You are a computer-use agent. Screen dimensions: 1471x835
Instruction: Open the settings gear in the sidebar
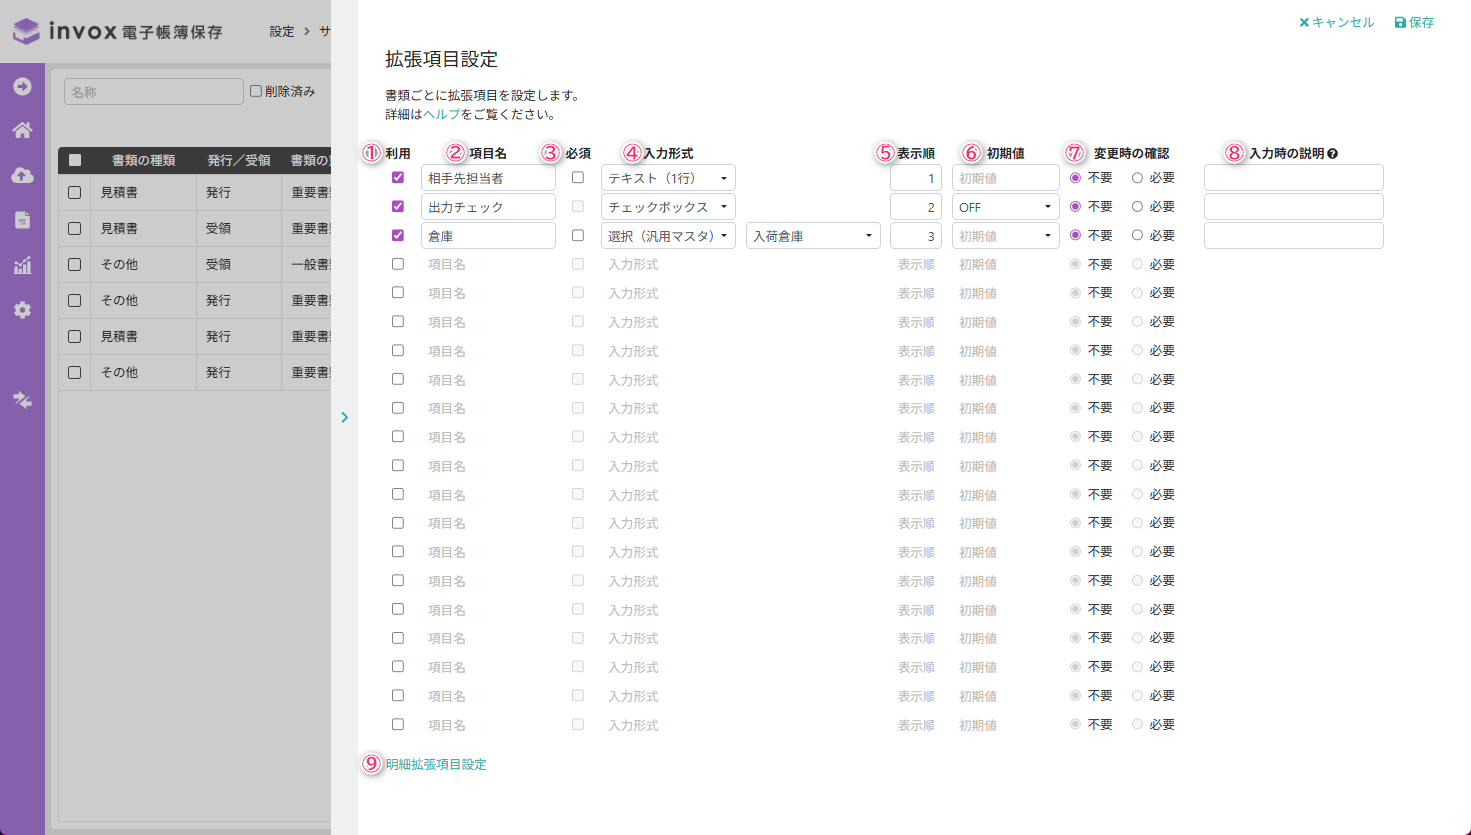[x=22, y=310]
